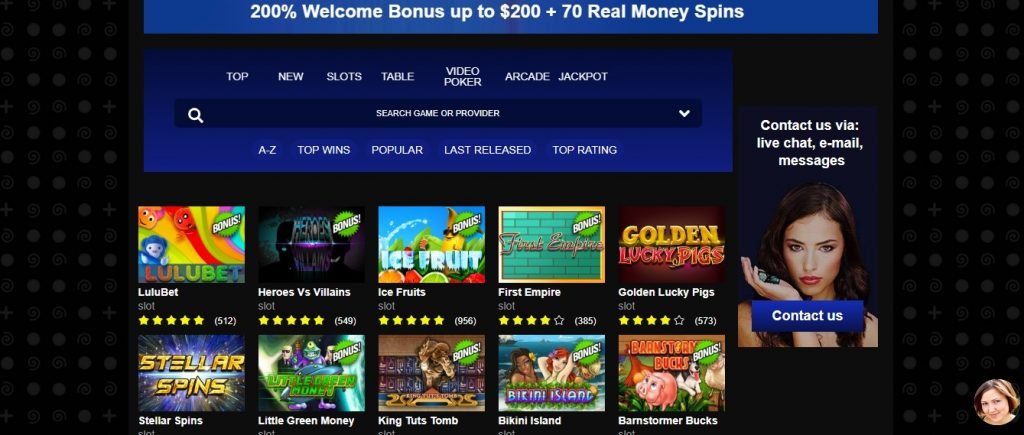
Task: Open Golden Lucky Pigs game thumbnail
Action: click(672, 244)
